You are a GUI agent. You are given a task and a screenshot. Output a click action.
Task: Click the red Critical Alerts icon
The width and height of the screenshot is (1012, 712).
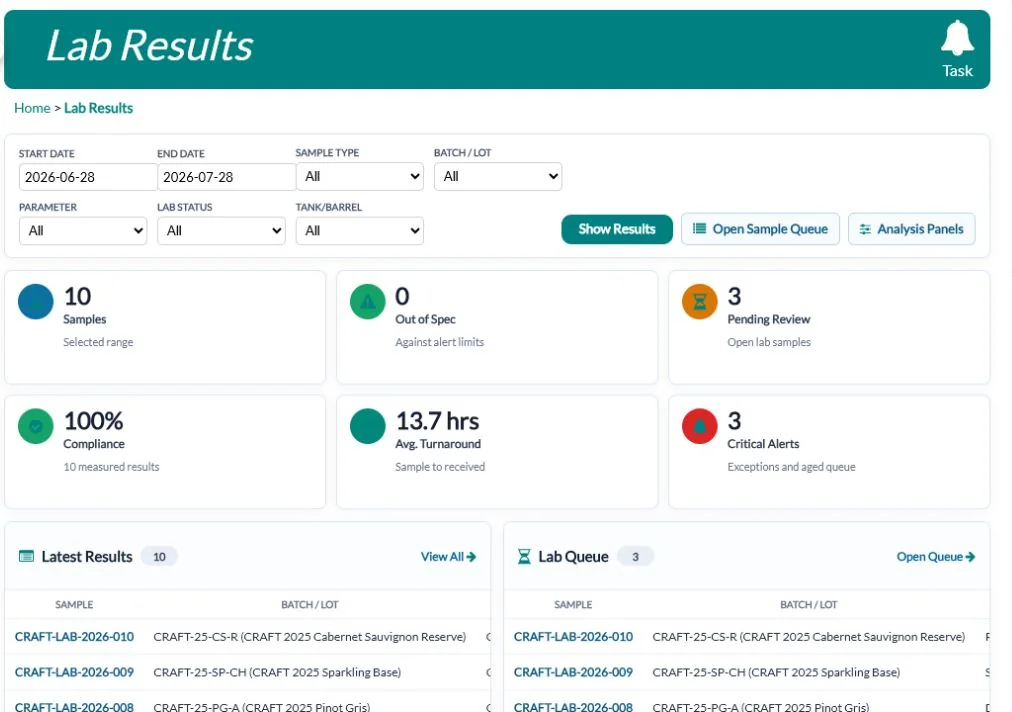(x=700, y=426)
